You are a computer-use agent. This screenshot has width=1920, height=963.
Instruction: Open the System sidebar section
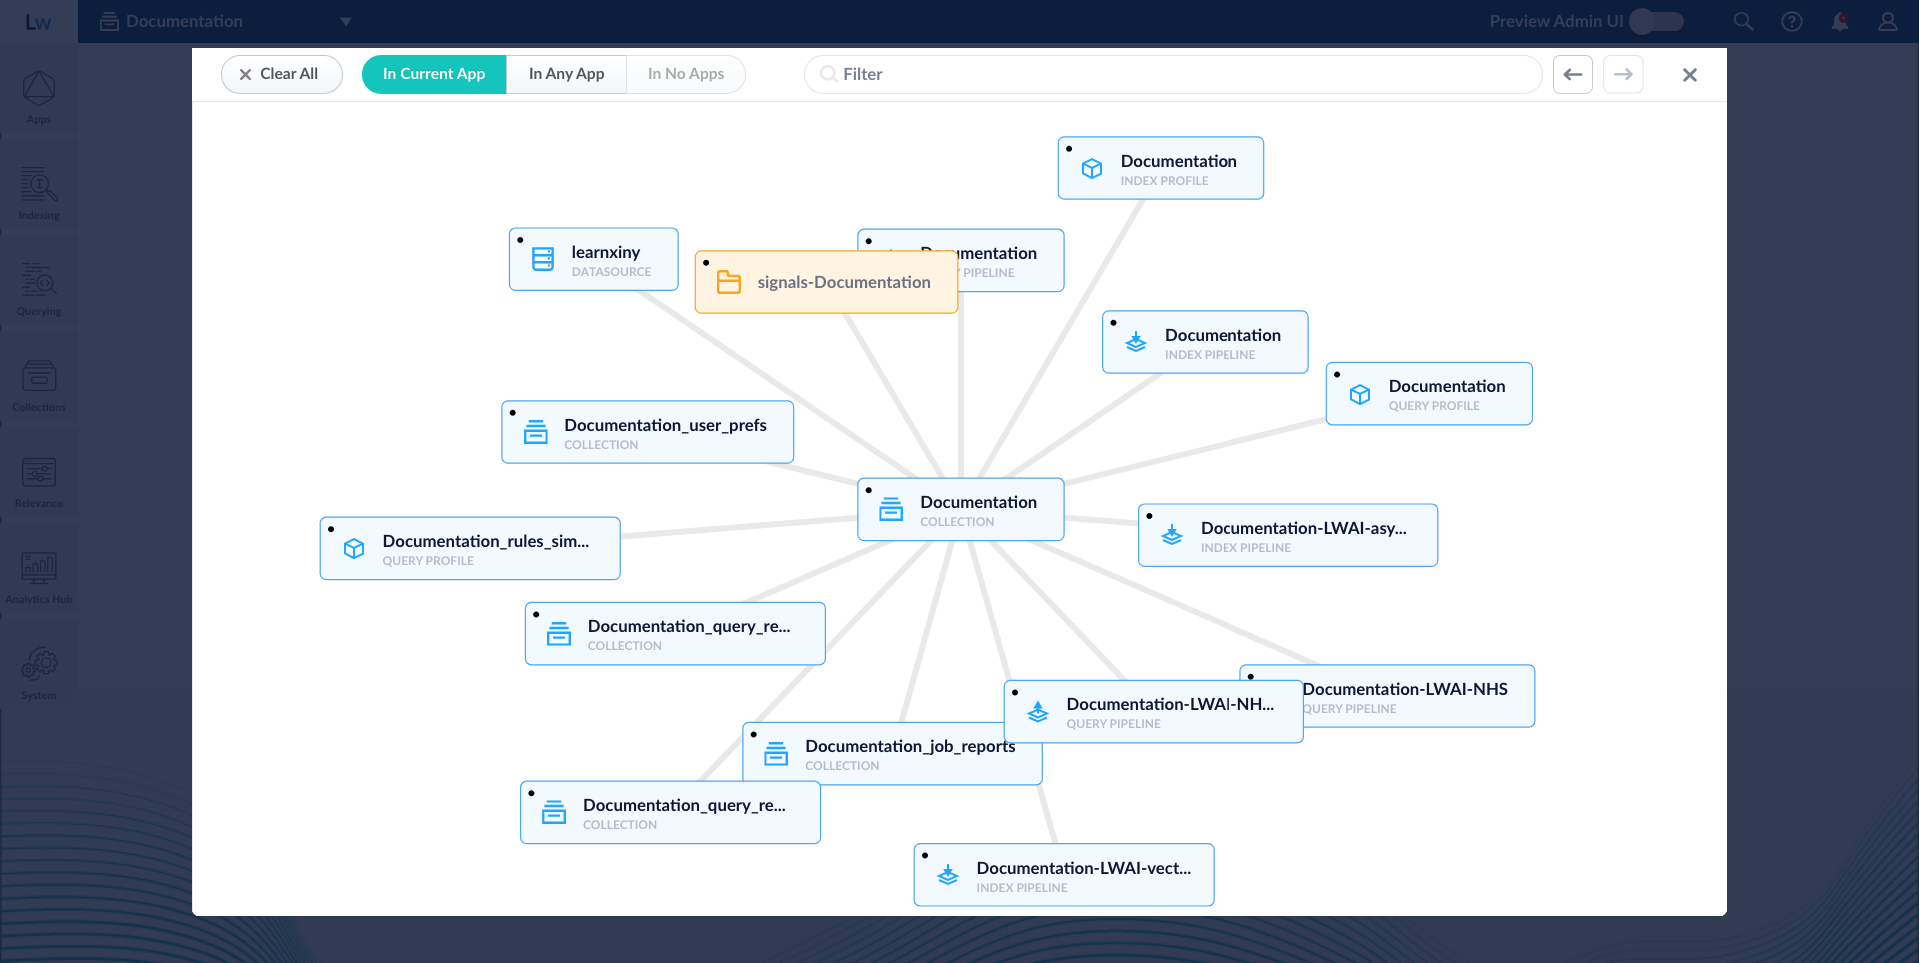coord(39,673)
